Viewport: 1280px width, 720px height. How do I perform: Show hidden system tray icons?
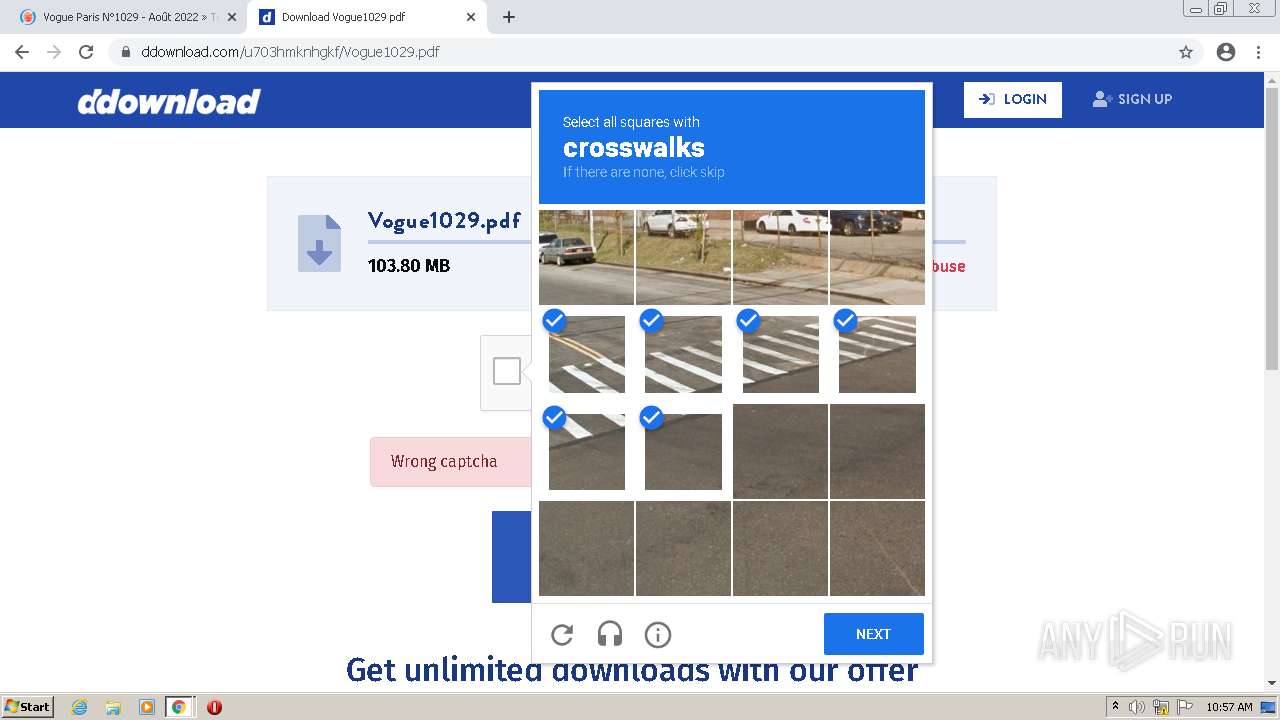tap(1115, 707)
